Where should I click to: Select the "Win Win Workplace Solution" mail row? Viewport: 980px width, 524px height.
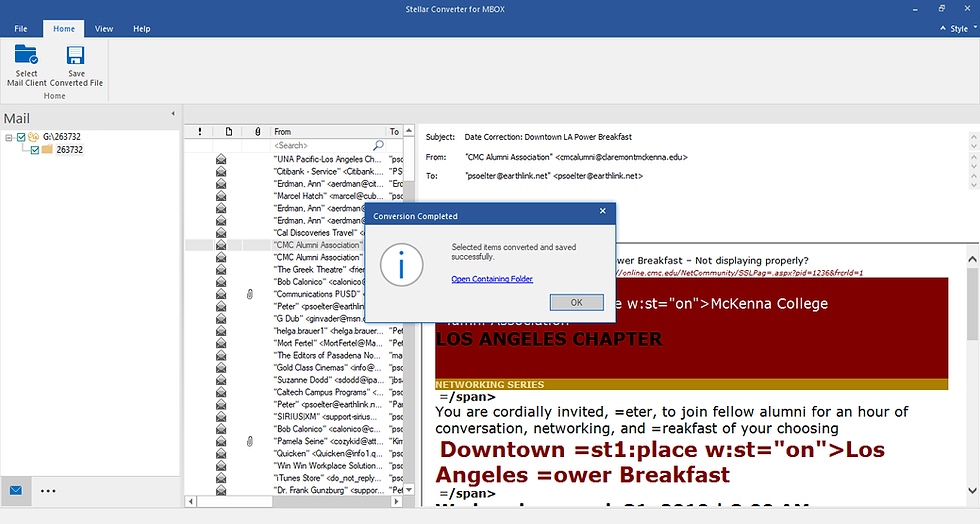coord(294,466)
